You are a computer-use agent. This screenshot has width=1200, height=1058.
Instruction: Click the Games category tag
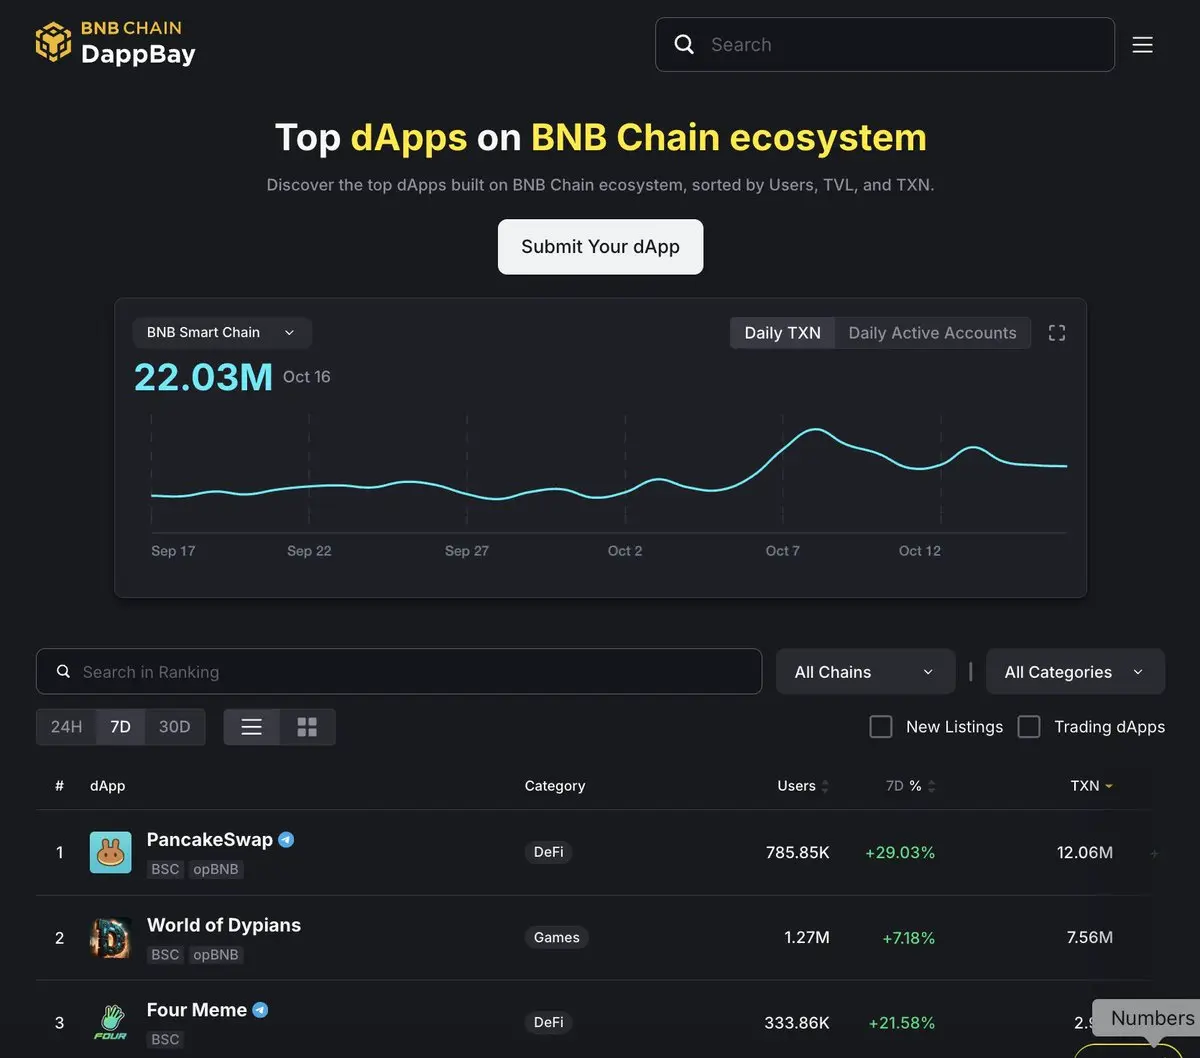pyautogui.click(x=557, y=938)
